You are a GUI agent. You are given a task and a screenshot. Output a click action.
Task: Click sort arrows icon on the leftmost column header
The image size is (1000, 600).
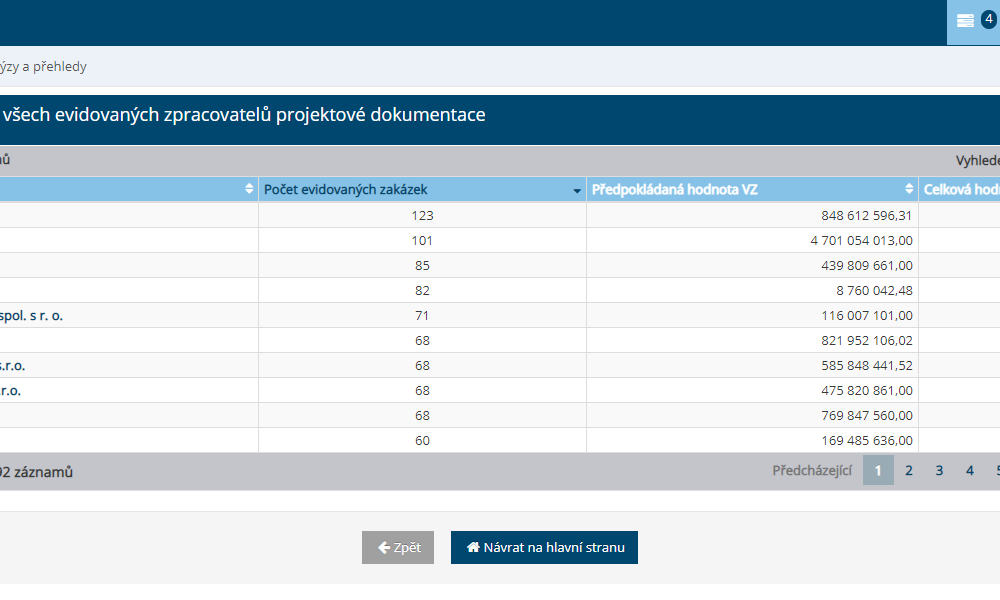pos(249,189)
